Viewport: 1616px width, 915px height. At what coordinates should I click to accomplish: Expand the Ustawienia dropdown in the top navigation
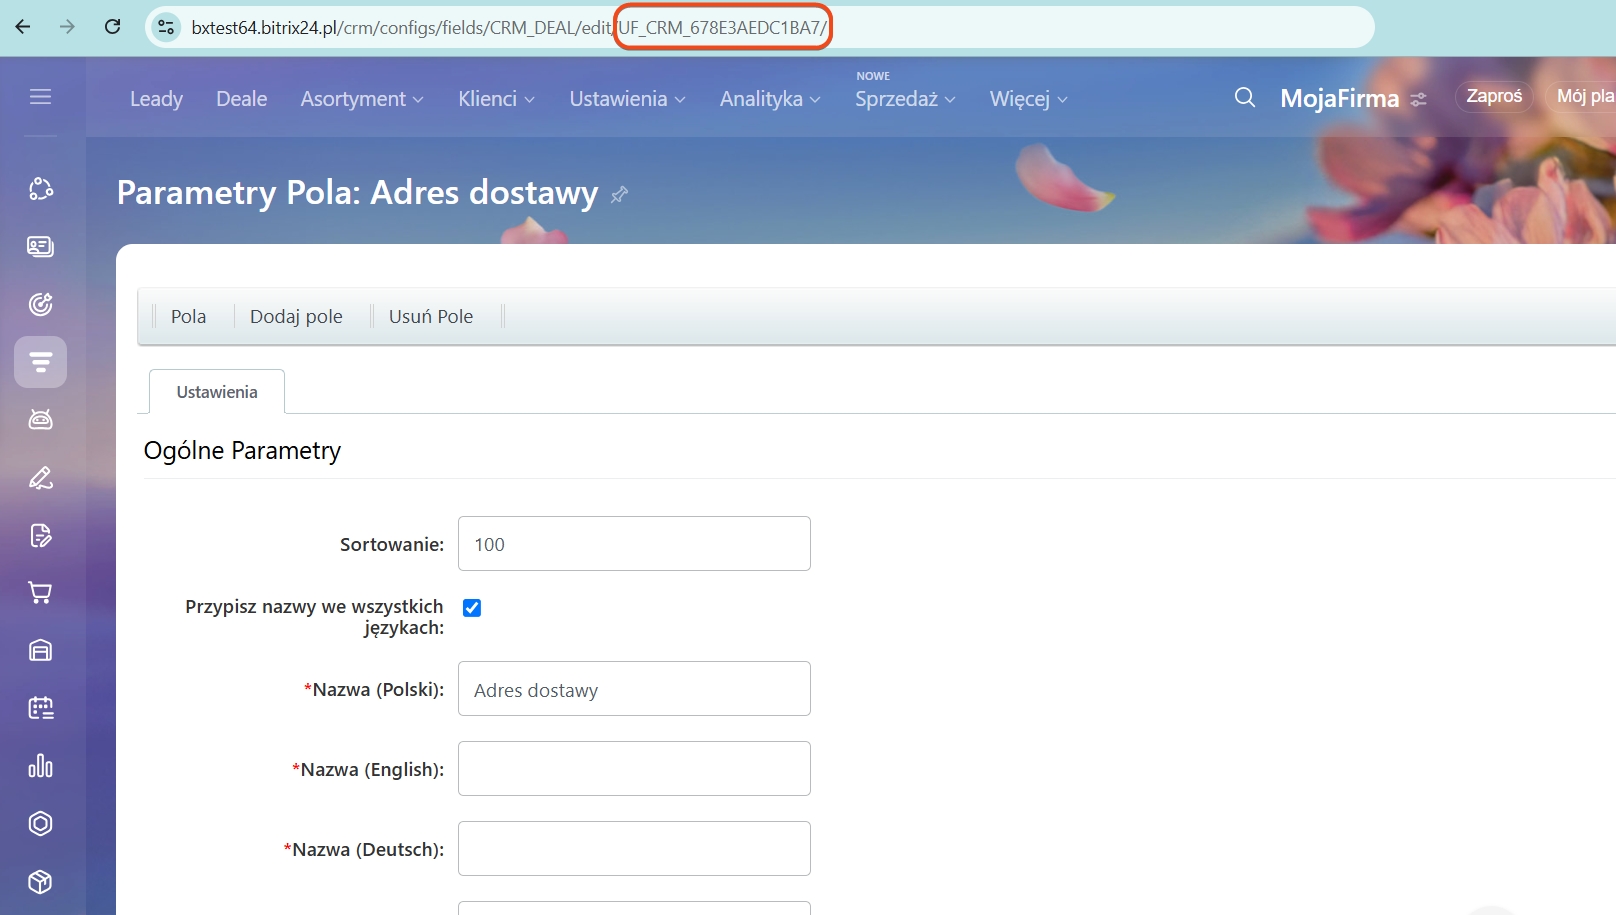628,99
